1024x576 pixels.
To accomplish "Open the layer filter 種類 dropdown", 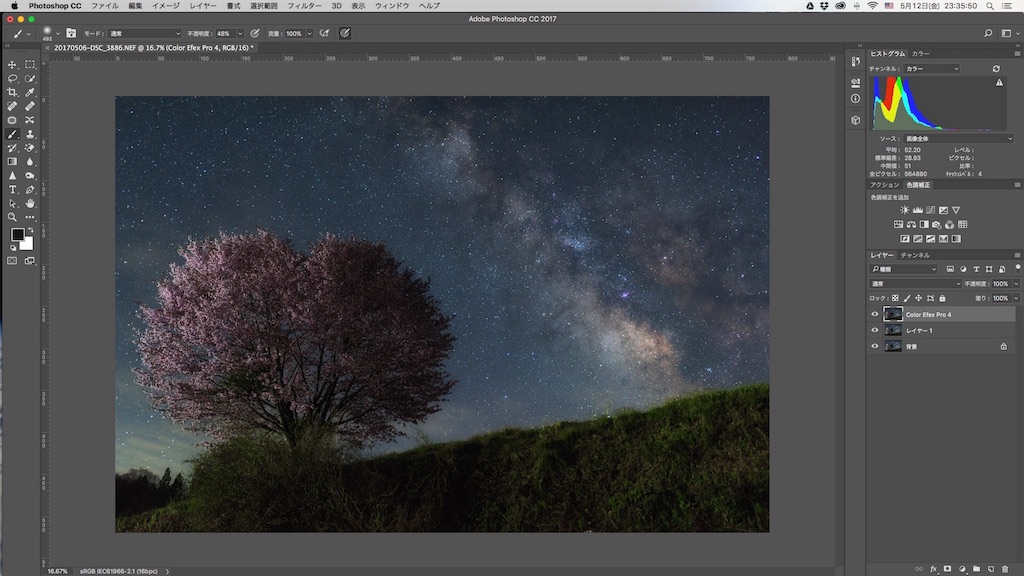I will pyautogui.click(x=904, y=269).
